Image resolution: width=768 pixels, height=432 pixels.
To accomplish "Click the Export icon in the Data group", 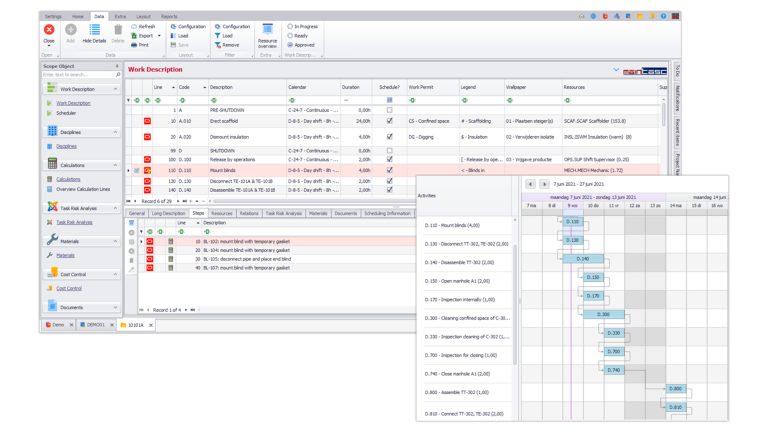I will 134,36.
